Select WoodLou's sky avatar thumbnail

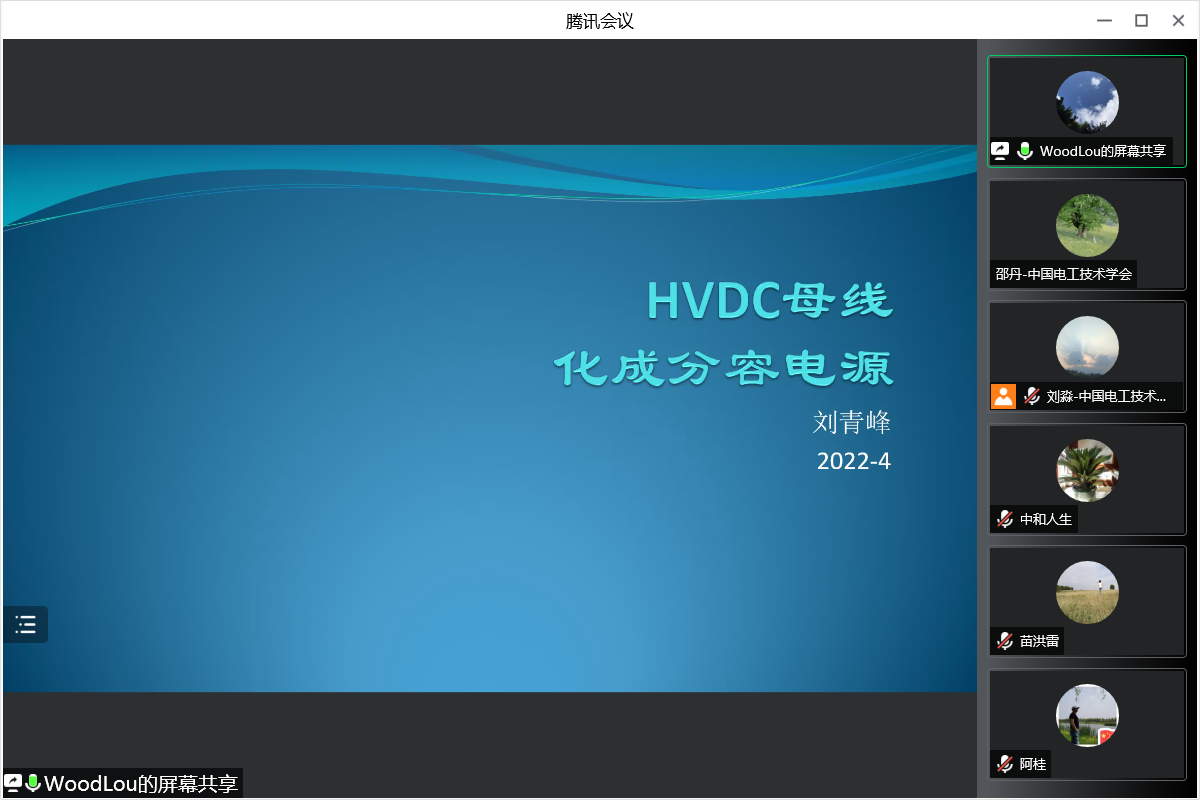coord(1087,102)
